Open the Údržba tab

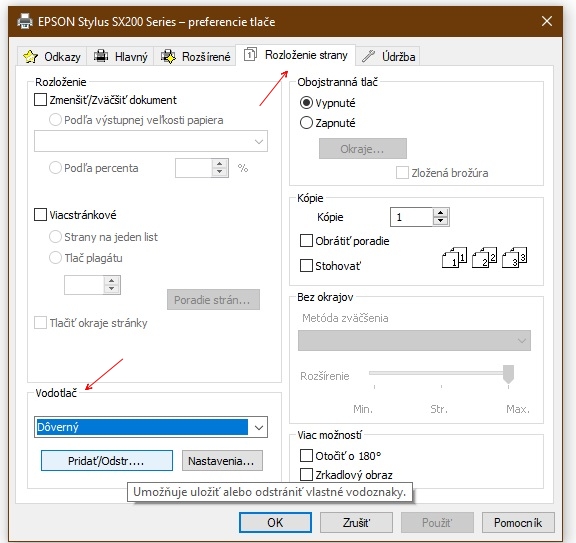coord(388,57)
